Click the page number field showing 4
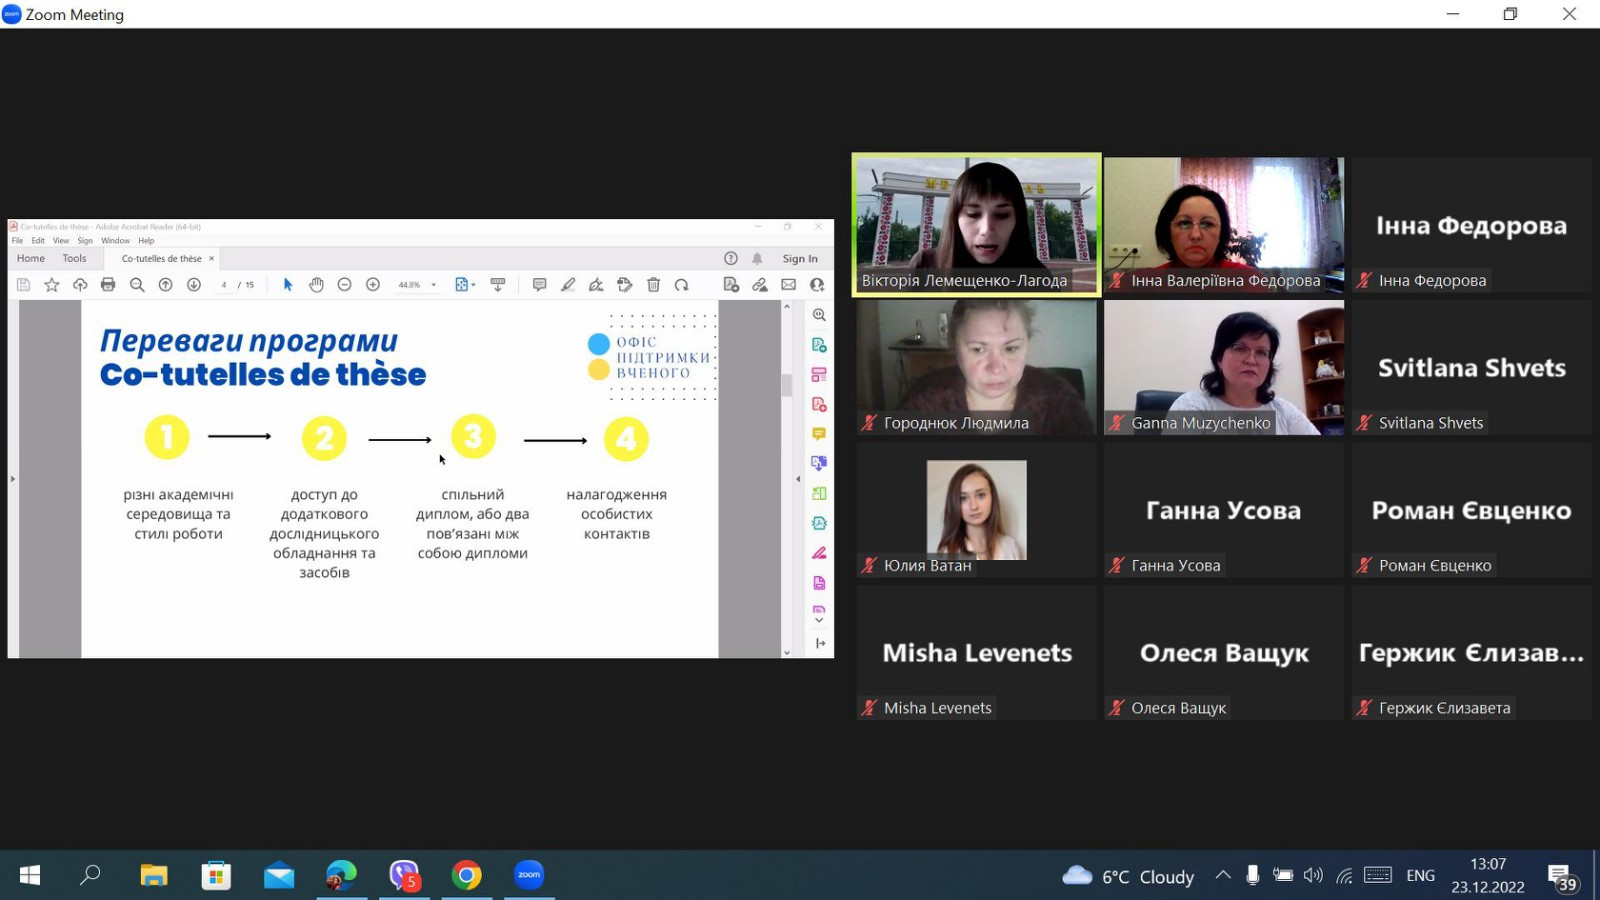This screenshot has height=900, width=1600. pos(224,285)
